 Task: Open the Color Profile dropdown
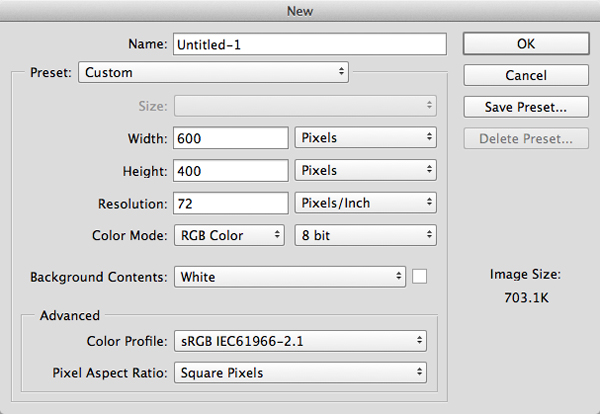click(300, 341)
